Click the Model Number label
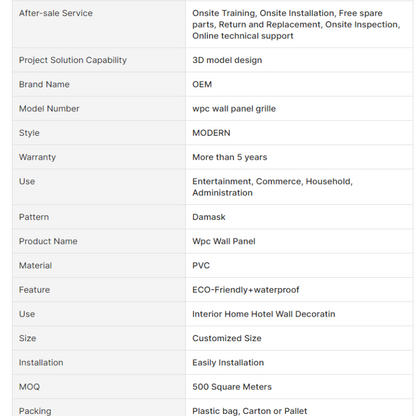 (49, 109)
